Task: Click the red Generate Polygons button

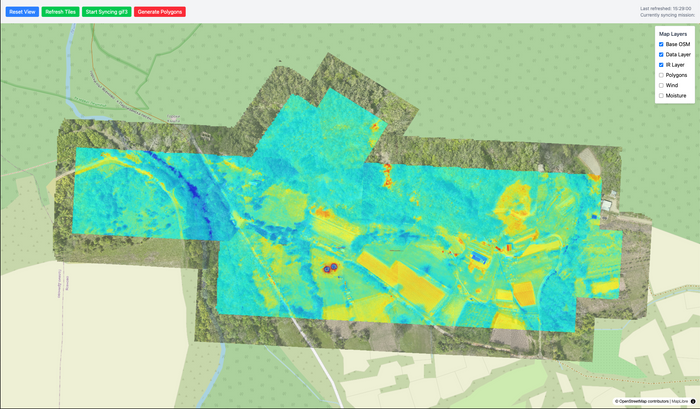Action: tap(160, 11)
